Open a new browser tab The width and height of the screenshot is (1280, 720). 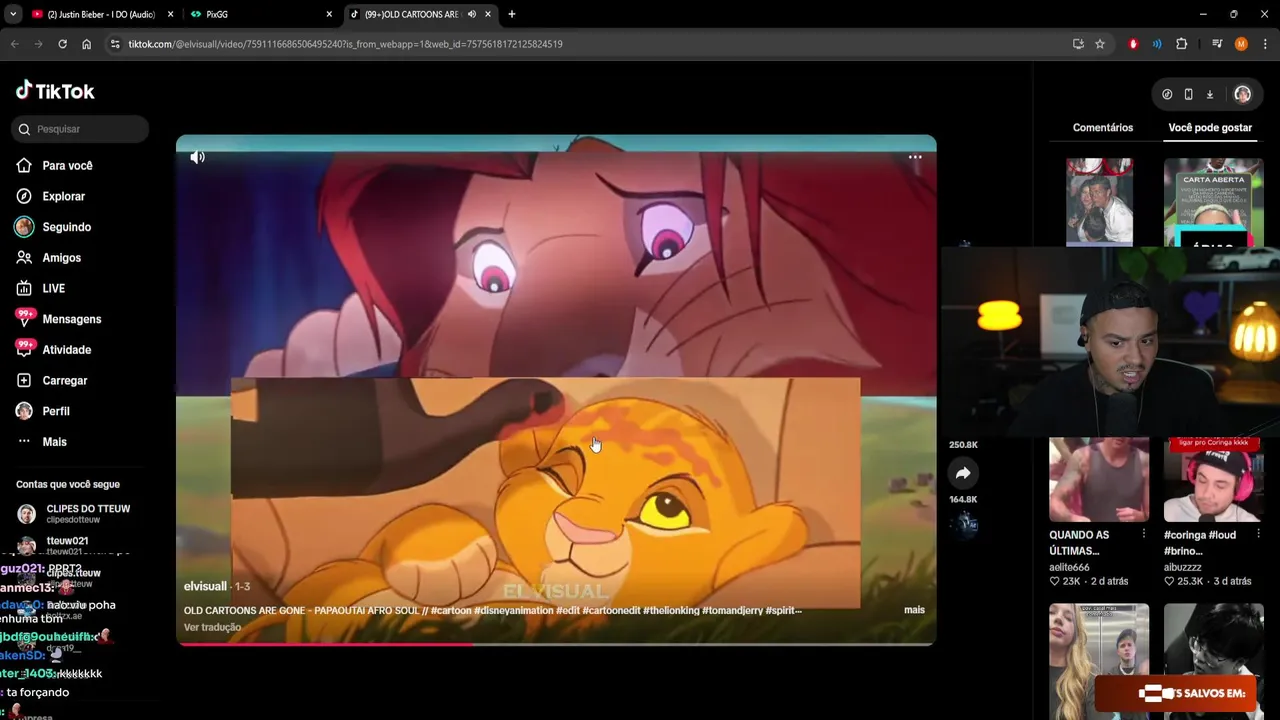click(511, 14)
